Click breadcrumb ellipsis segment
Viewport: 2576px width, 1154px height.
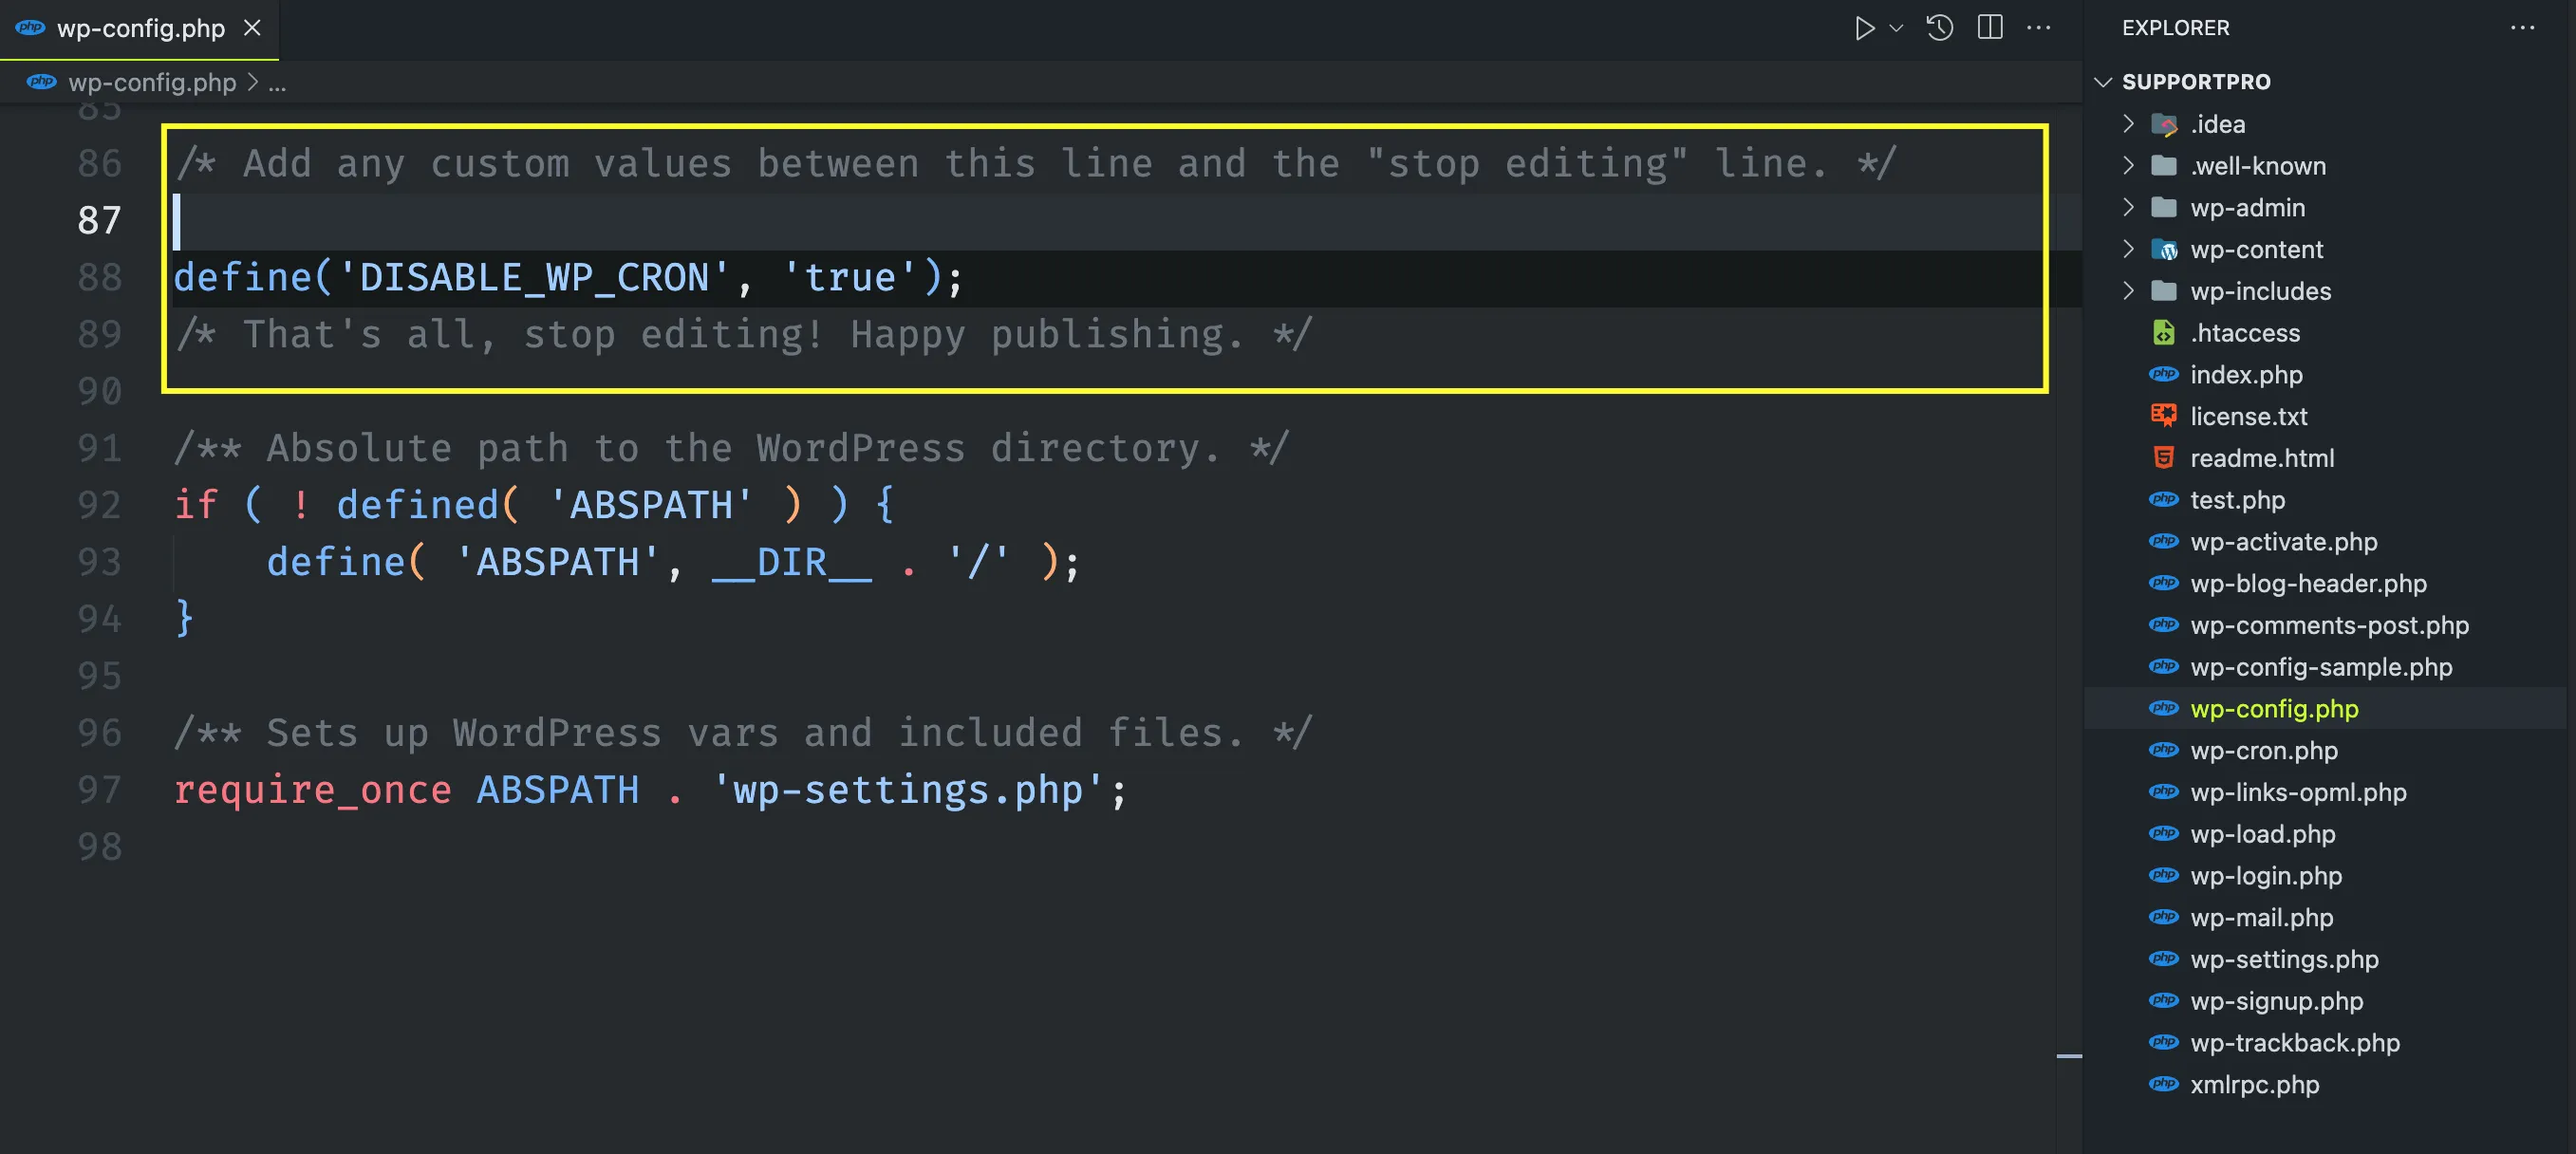pyautogui.click(x=277, y=84)
